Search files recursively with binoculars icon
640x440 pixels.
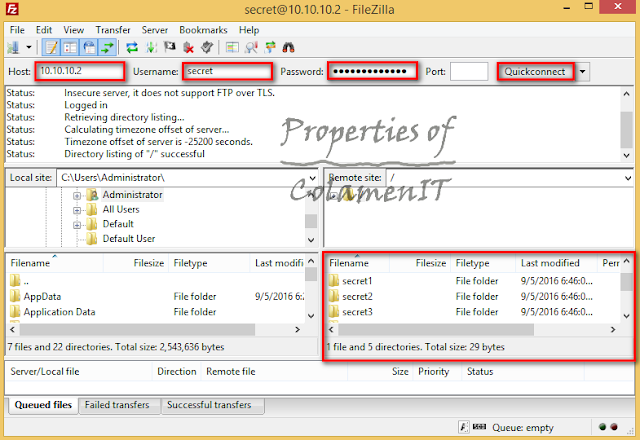(x=289, y=48)
